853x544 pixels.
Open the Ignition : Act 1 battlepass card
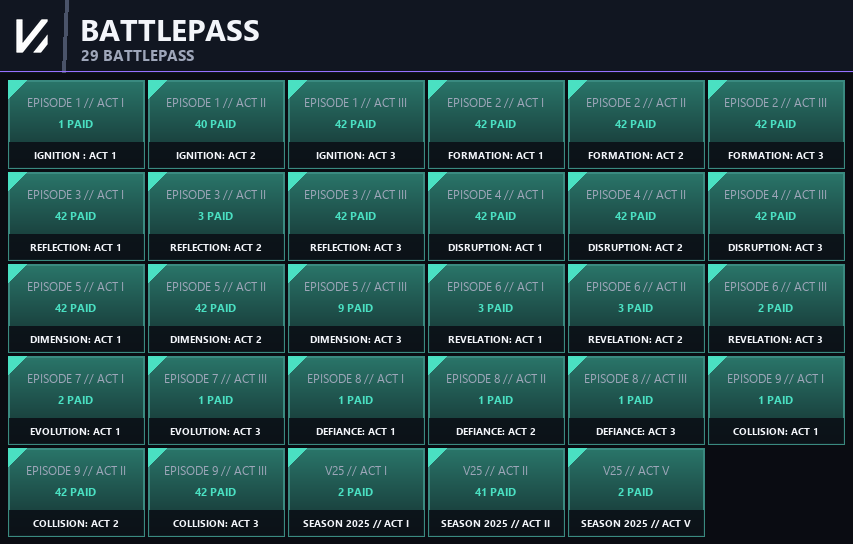coord(76,125)
